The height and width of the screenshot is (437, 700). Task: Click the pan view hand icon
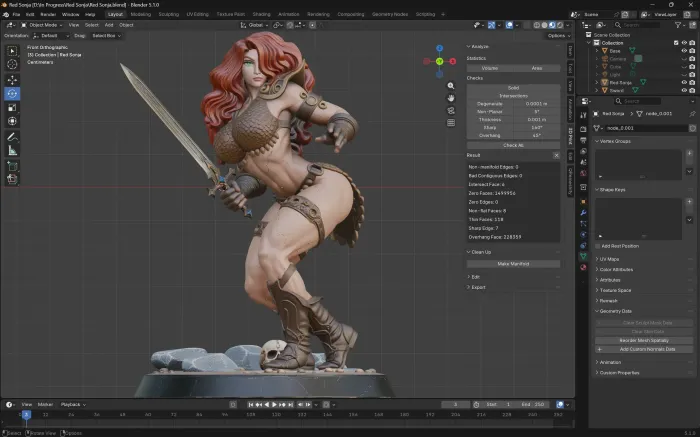click(451, 98)
